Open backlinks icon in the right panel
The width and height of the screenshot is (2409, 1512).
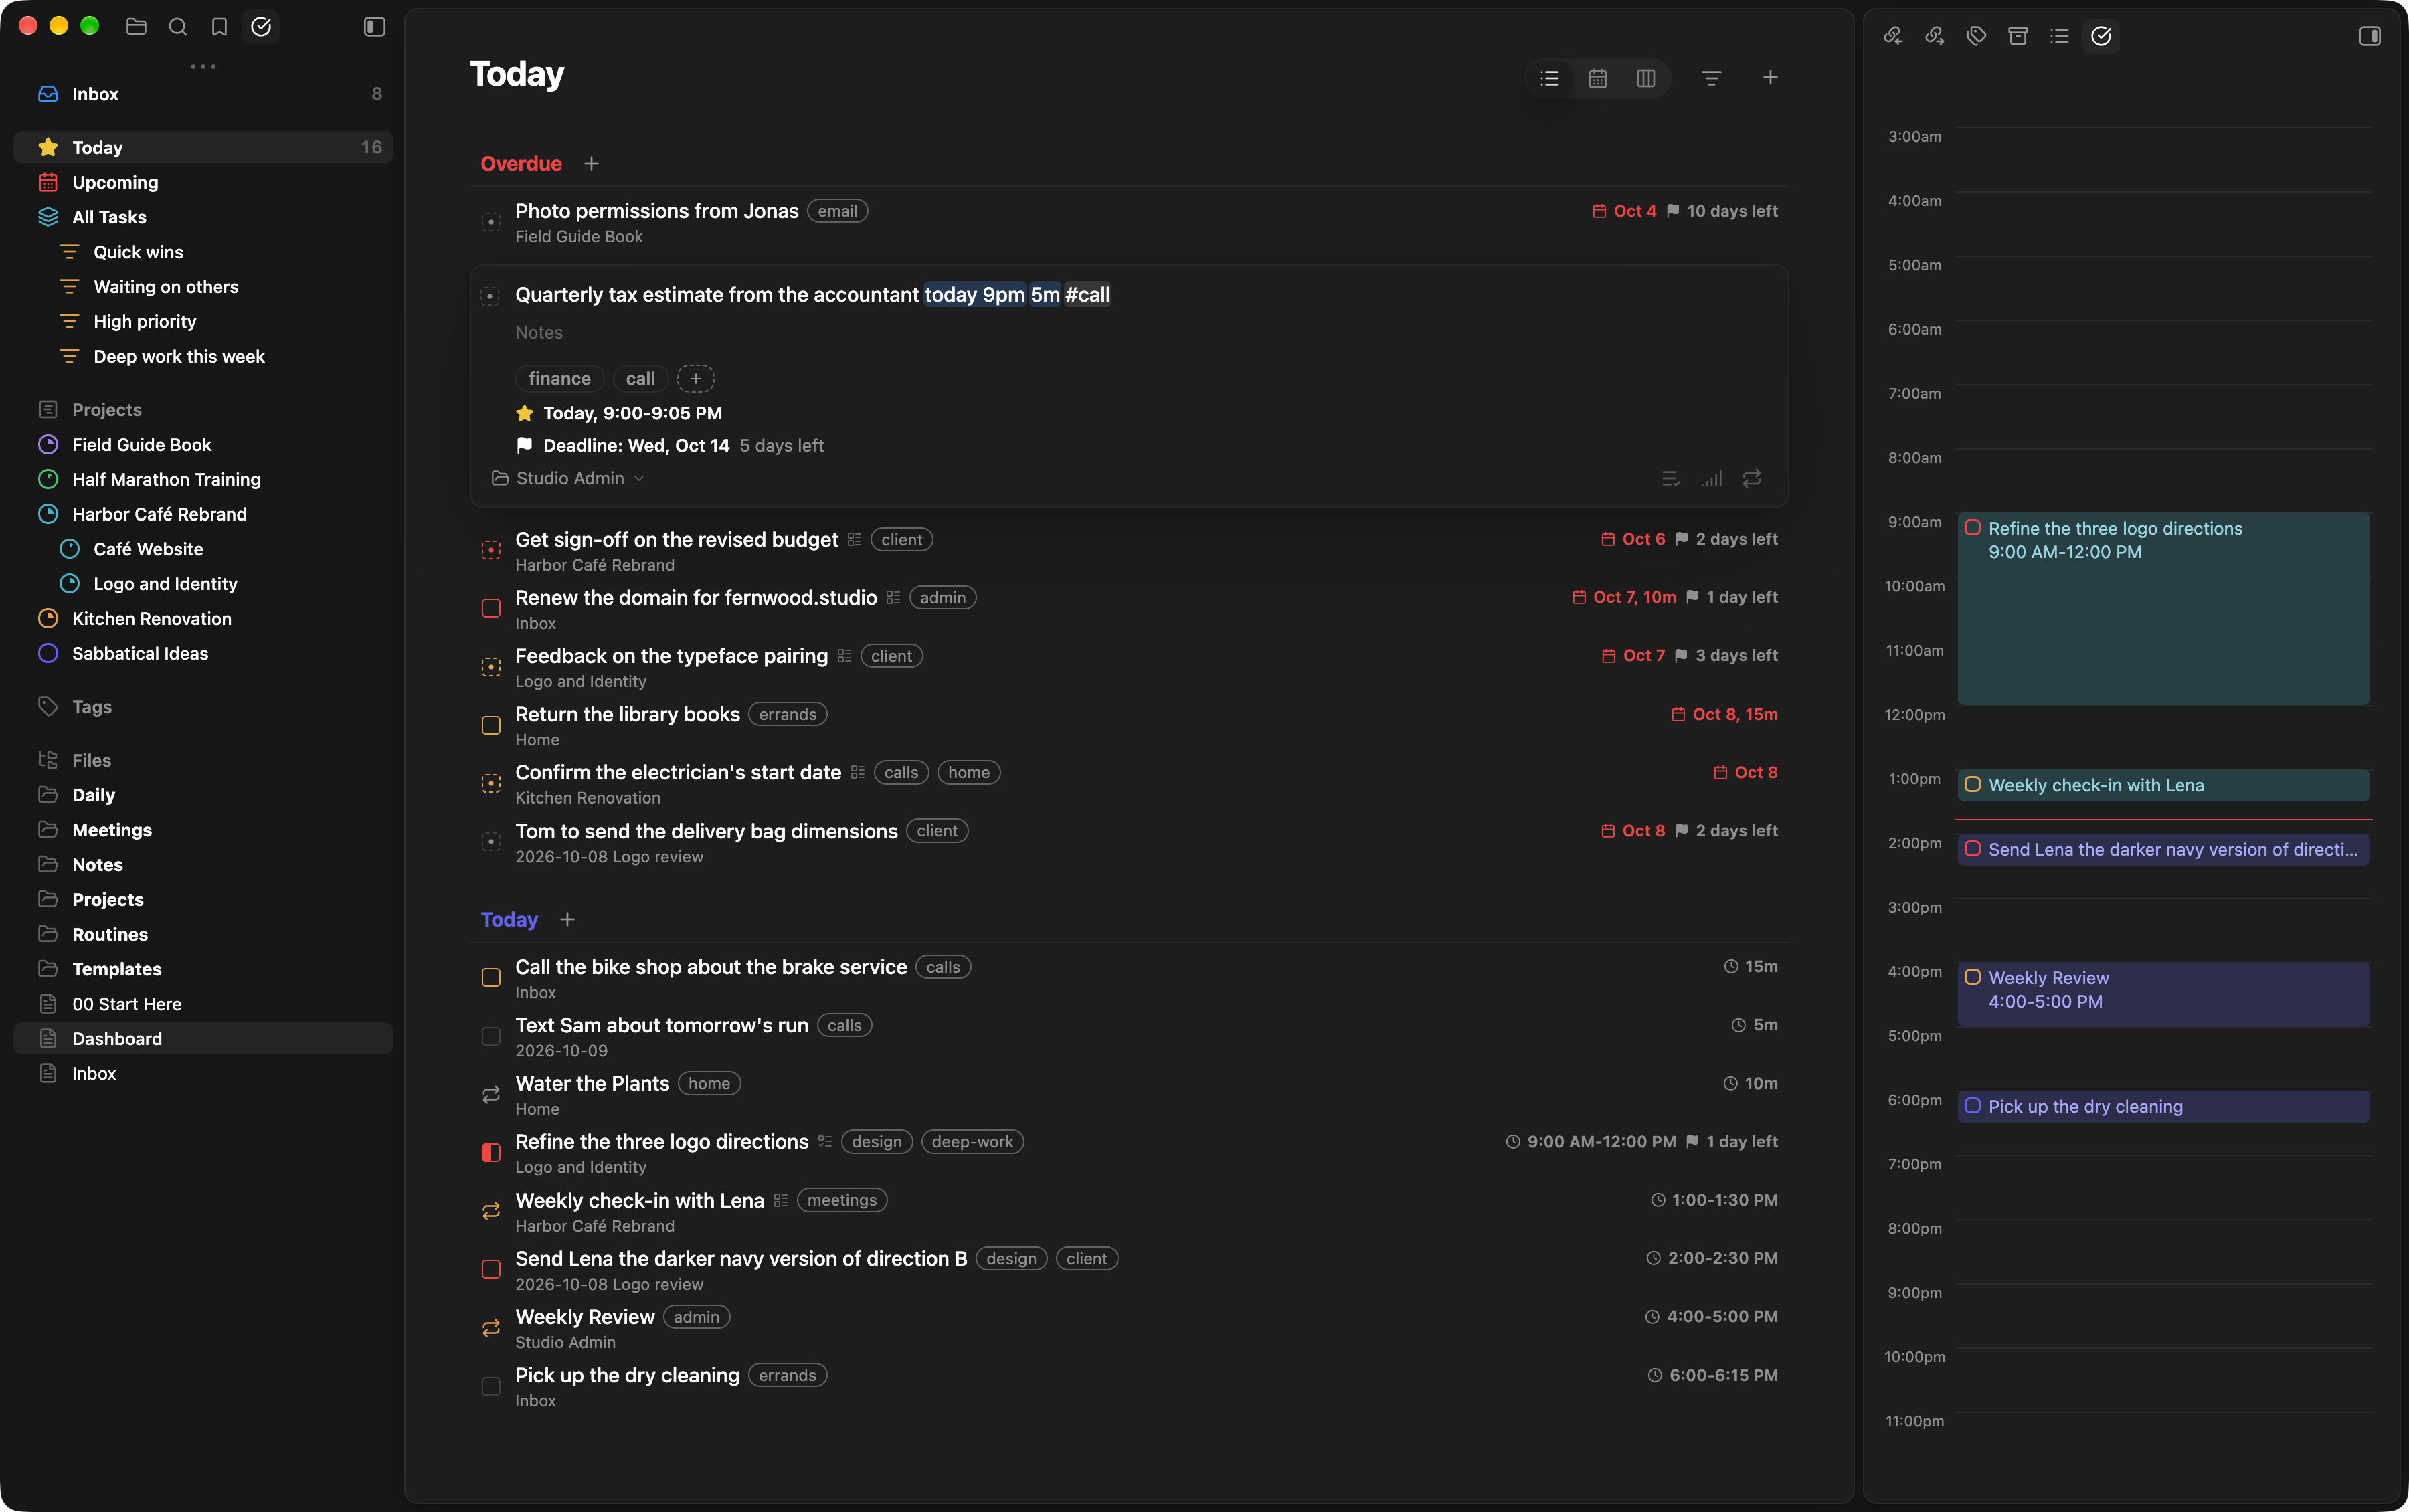coord(1893,36)
